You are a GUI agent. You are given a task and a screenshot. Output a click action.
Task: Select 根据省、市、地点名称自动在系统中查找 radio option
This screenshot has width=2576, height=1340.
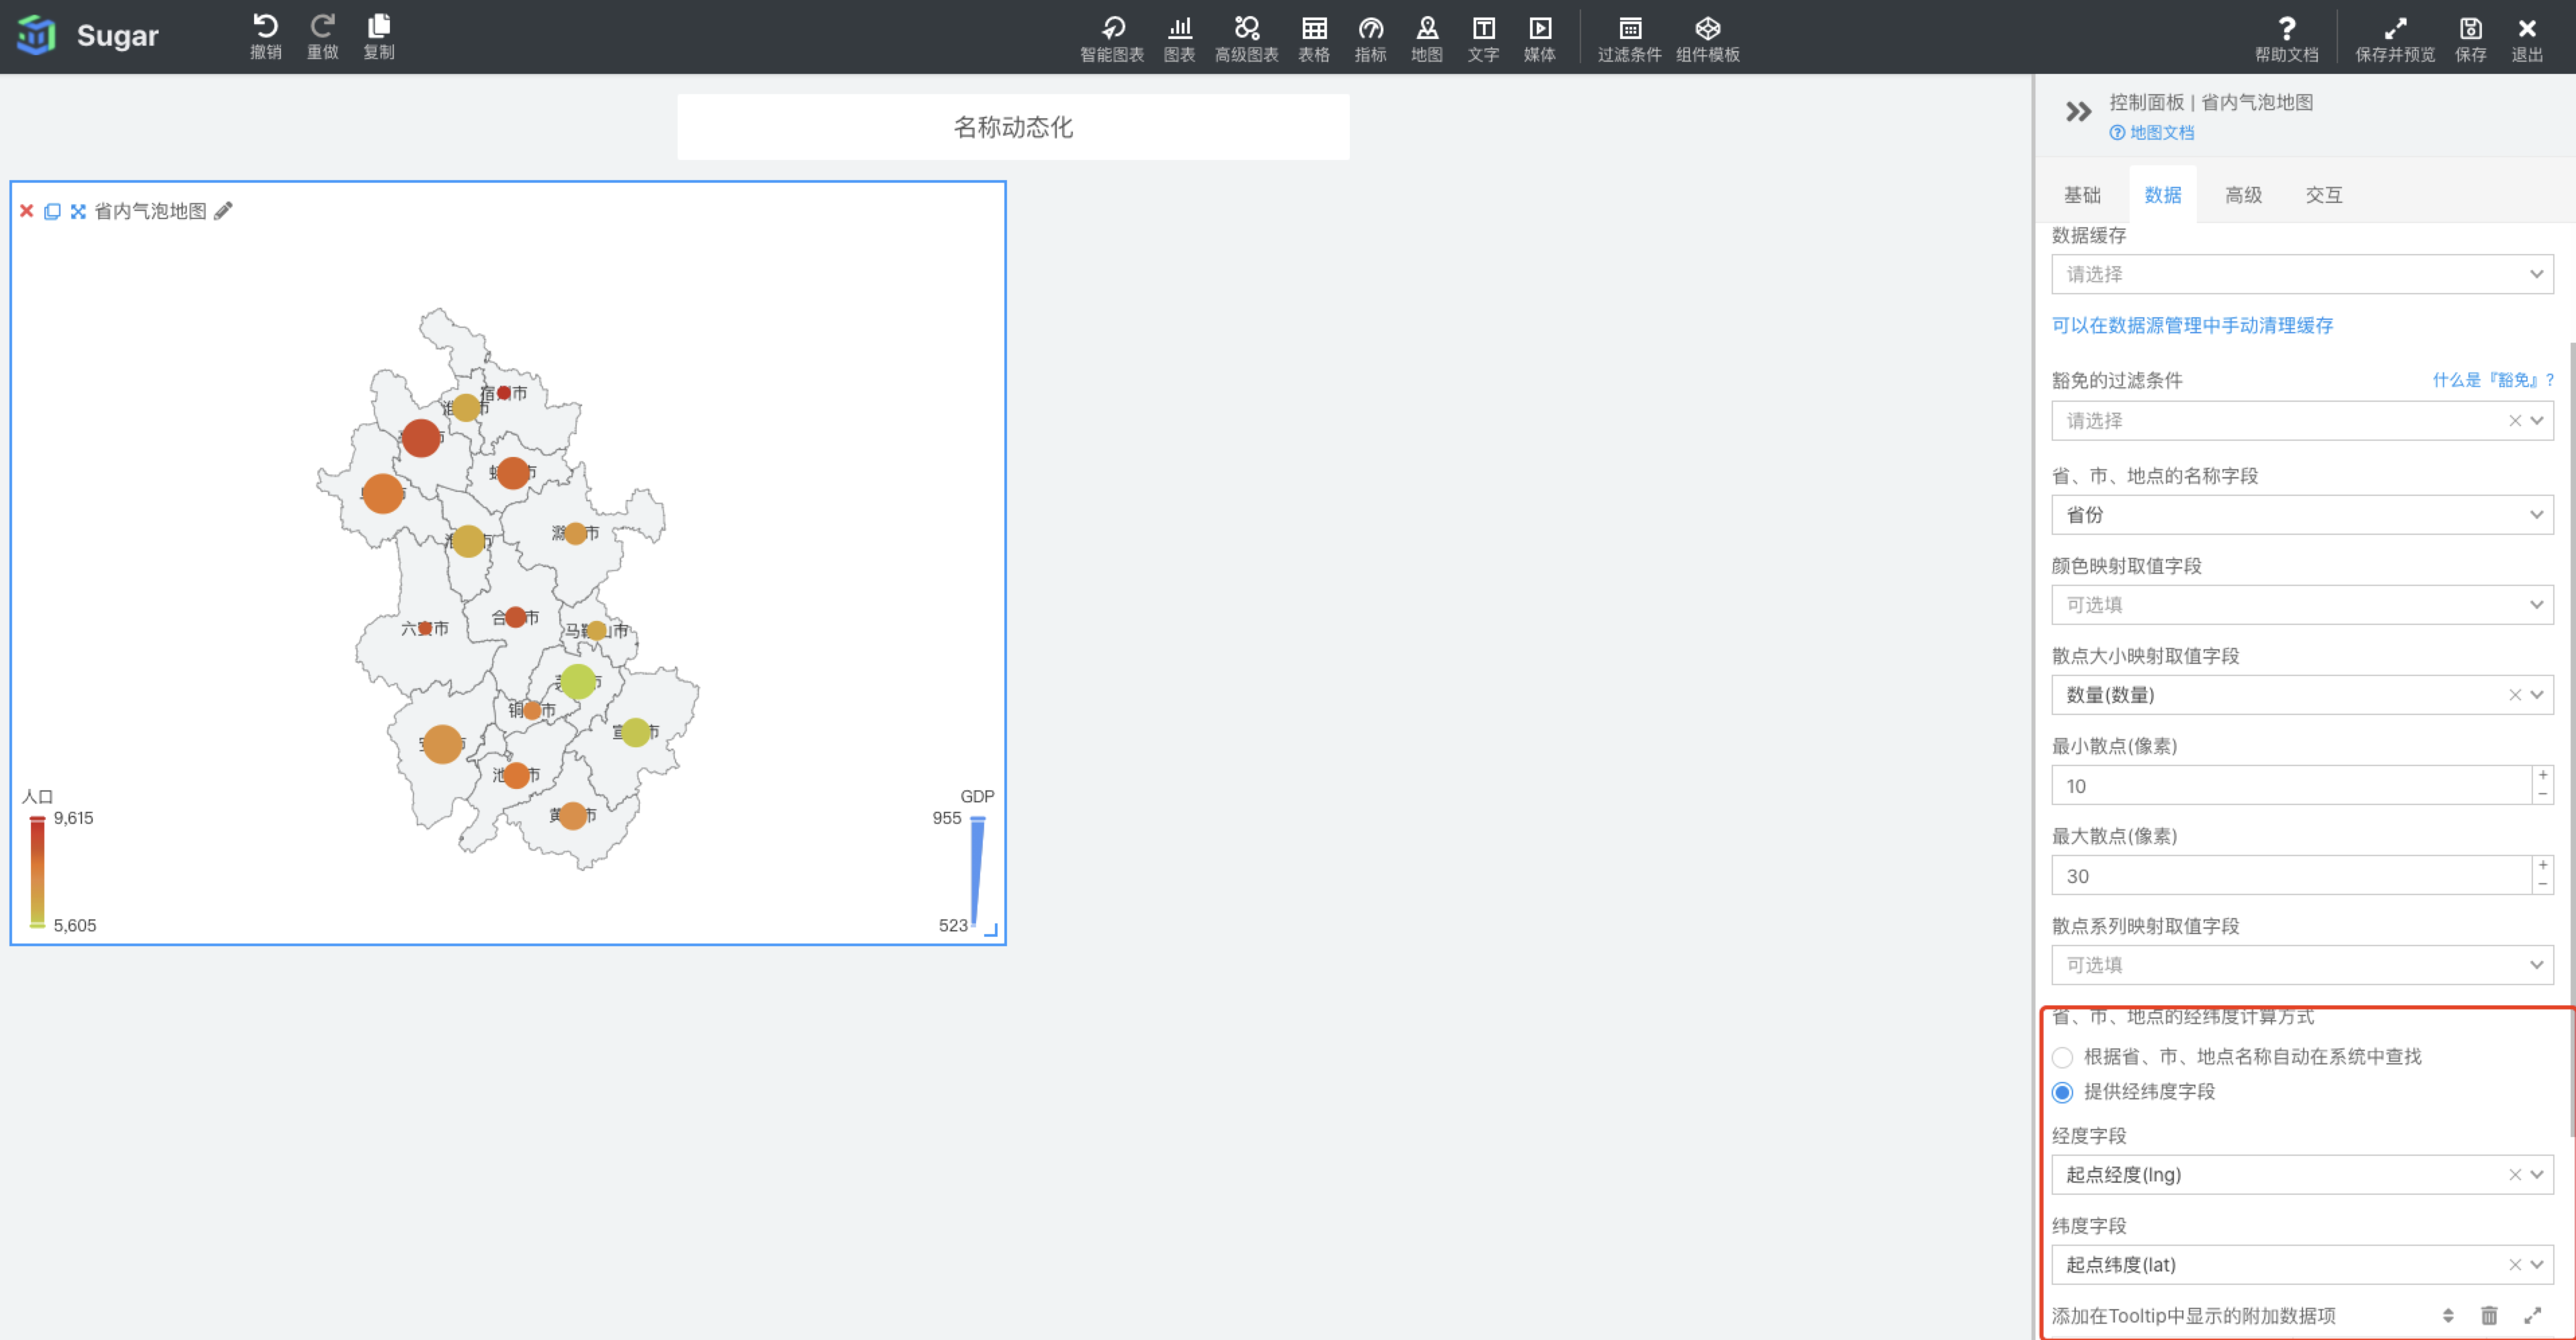tap(2062, 1057)
